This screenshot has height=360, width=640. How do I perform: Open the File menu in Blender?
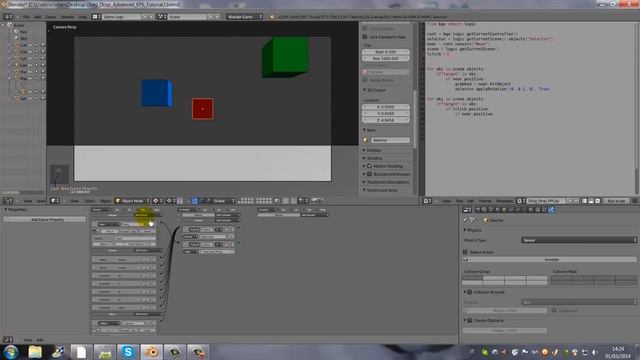click(26, 17)
